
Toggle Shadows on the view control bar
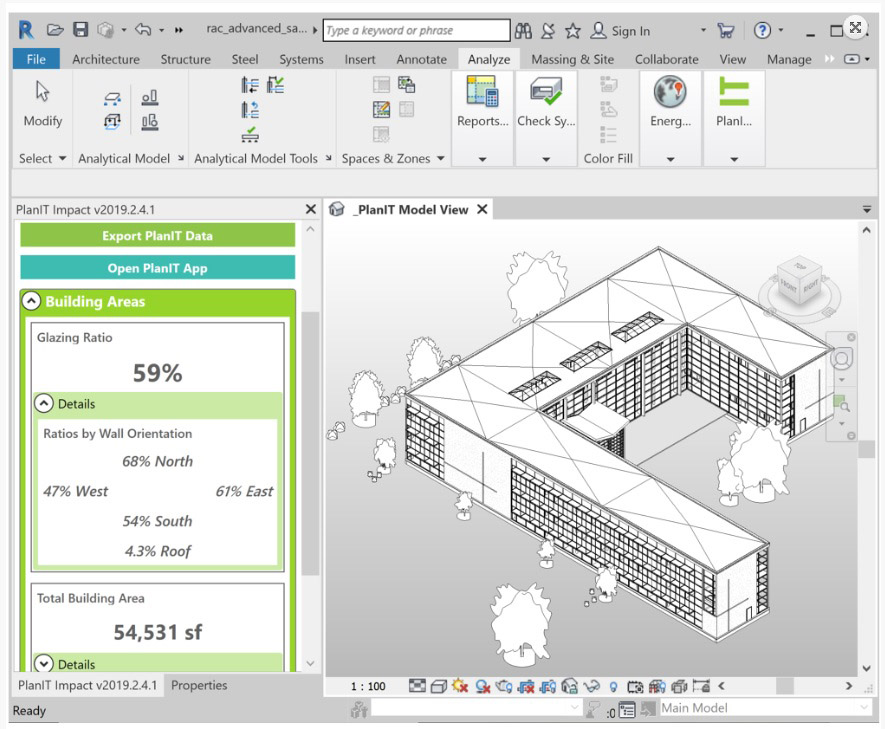point(482,686)
